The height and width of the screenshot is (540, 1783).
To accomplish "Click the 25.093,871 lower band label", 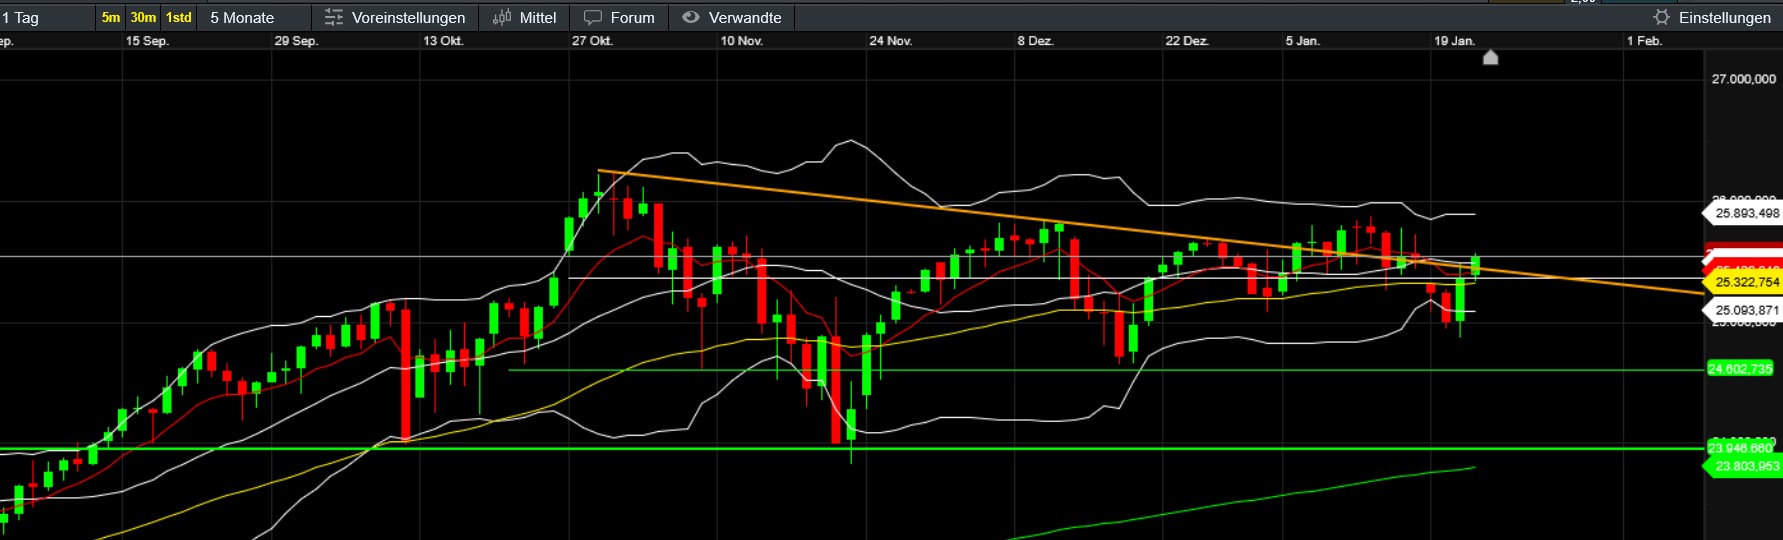I will pos(1742,310).
